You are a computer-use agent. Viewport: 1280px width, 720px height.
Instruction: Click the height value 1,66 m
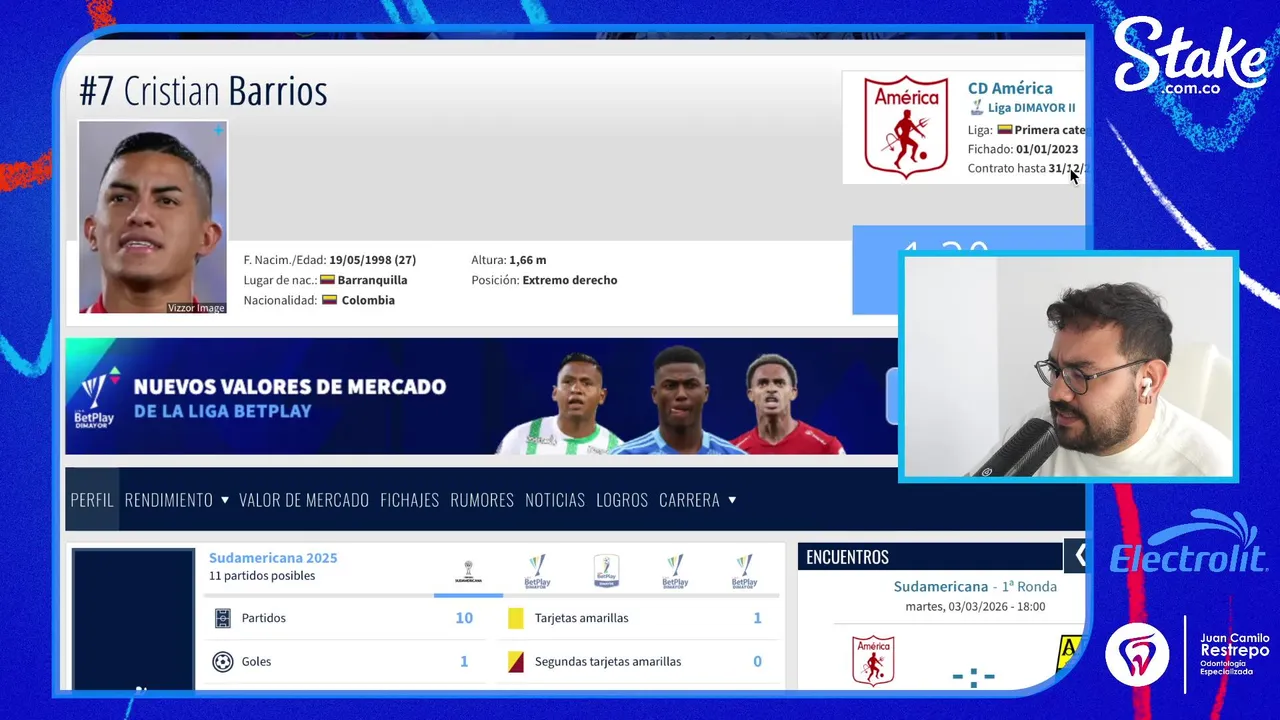[x=527, y=260]
